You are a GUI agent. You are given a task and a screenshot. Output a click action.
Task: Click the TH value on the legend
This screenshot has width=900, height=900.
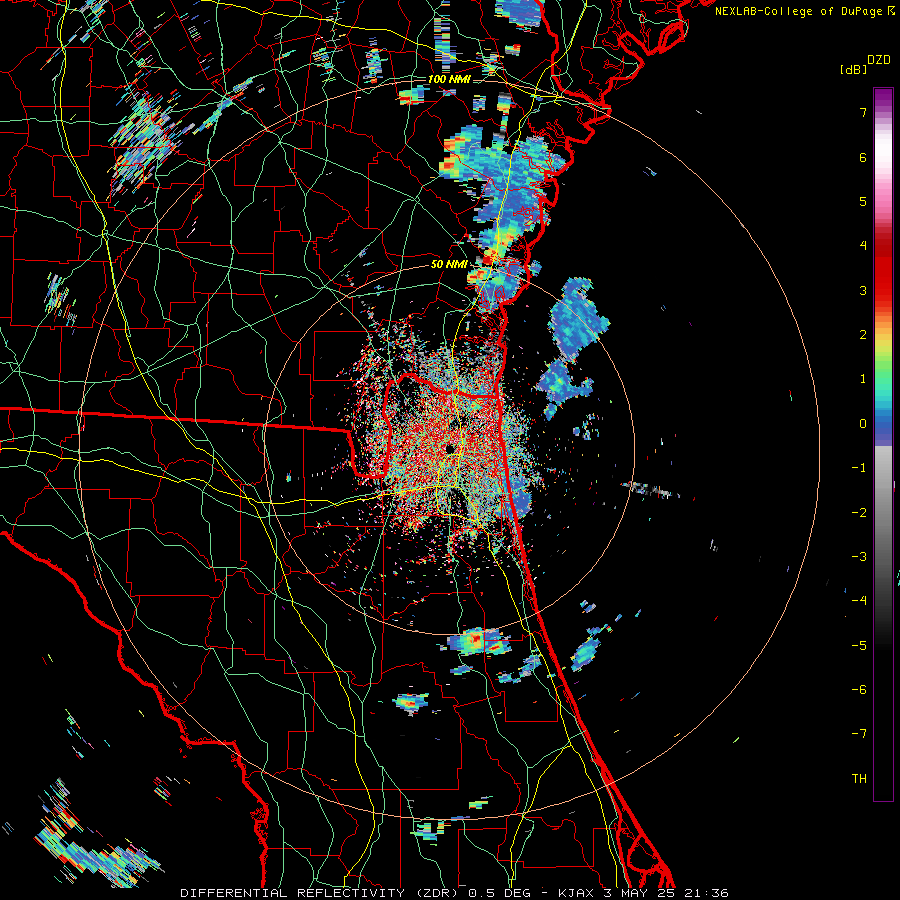(x=859, y=778)
